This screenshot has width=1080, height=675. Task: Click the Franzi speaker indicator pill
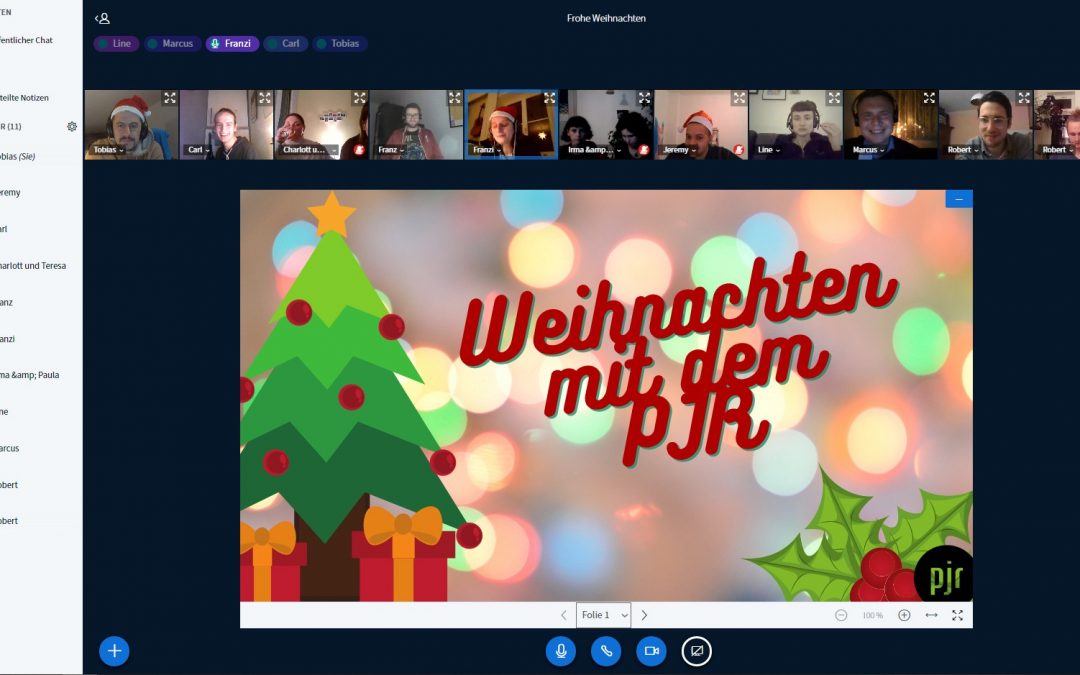(232, 43)
